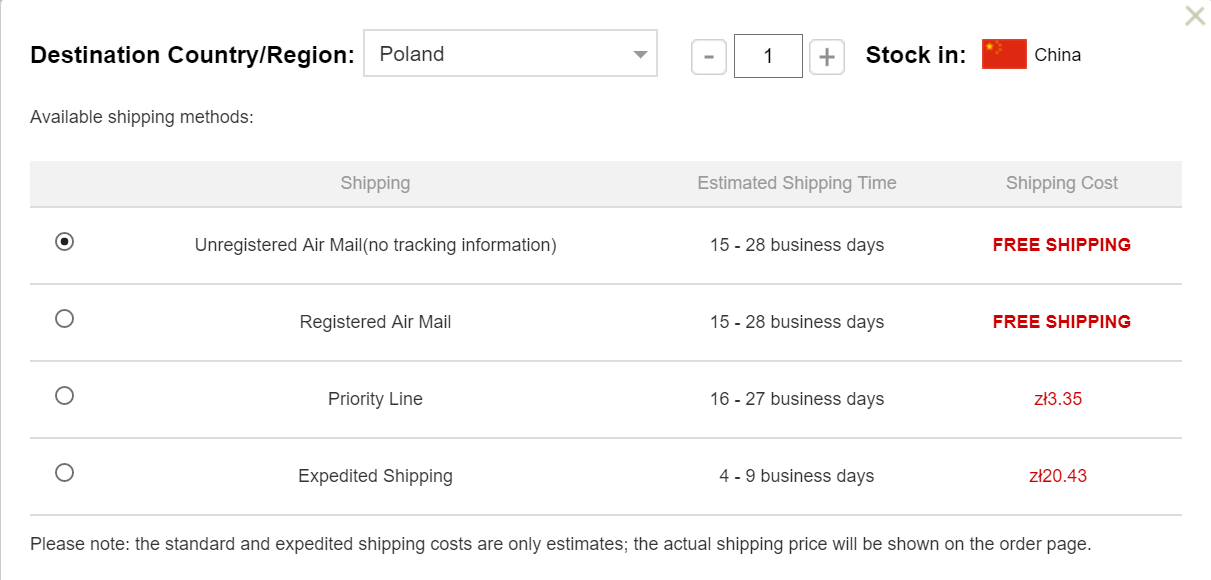Click the quantity input field
This screenshot has width=1211, height=580.
(768, 57)
